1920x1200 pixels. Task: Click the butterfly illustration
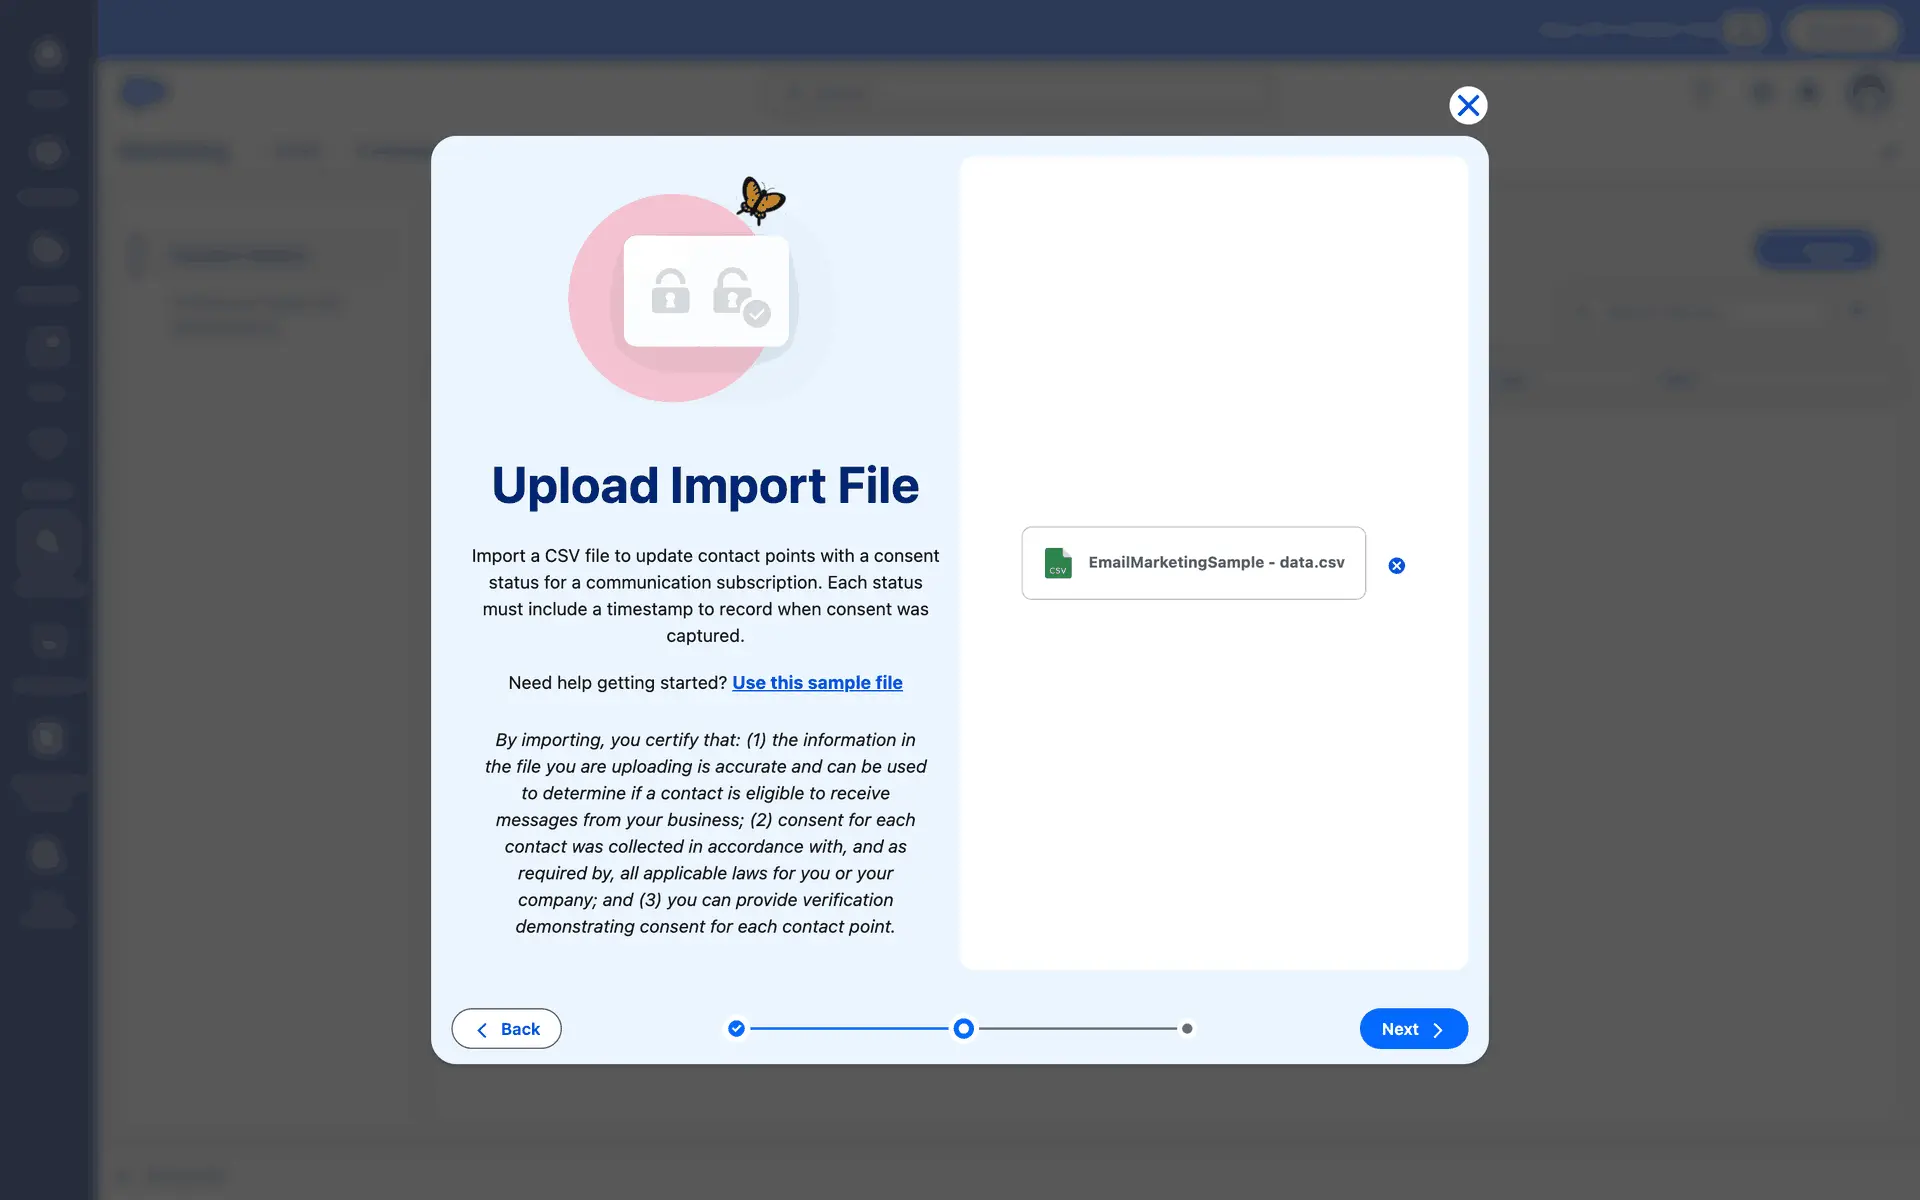[x=760, y=199]
